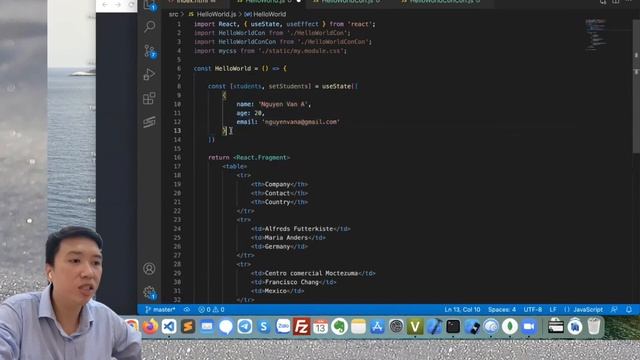Image resolution: width=640 pixels, height=360 pixels.
Task: Open FileZilla from the dock
Action: [302, 327]
